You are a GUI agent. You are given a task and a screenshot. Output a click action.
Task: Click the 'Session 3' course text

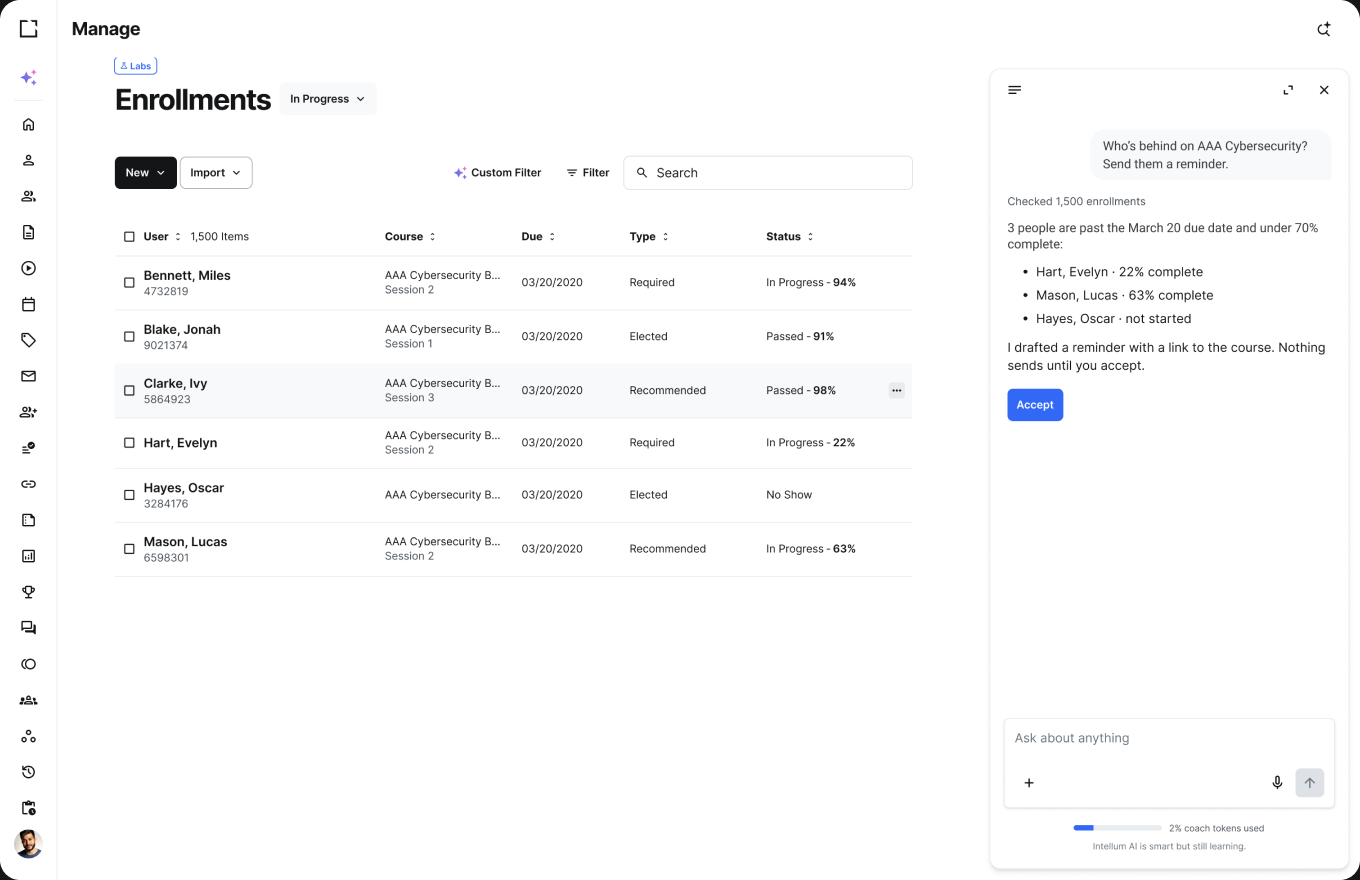409,398
